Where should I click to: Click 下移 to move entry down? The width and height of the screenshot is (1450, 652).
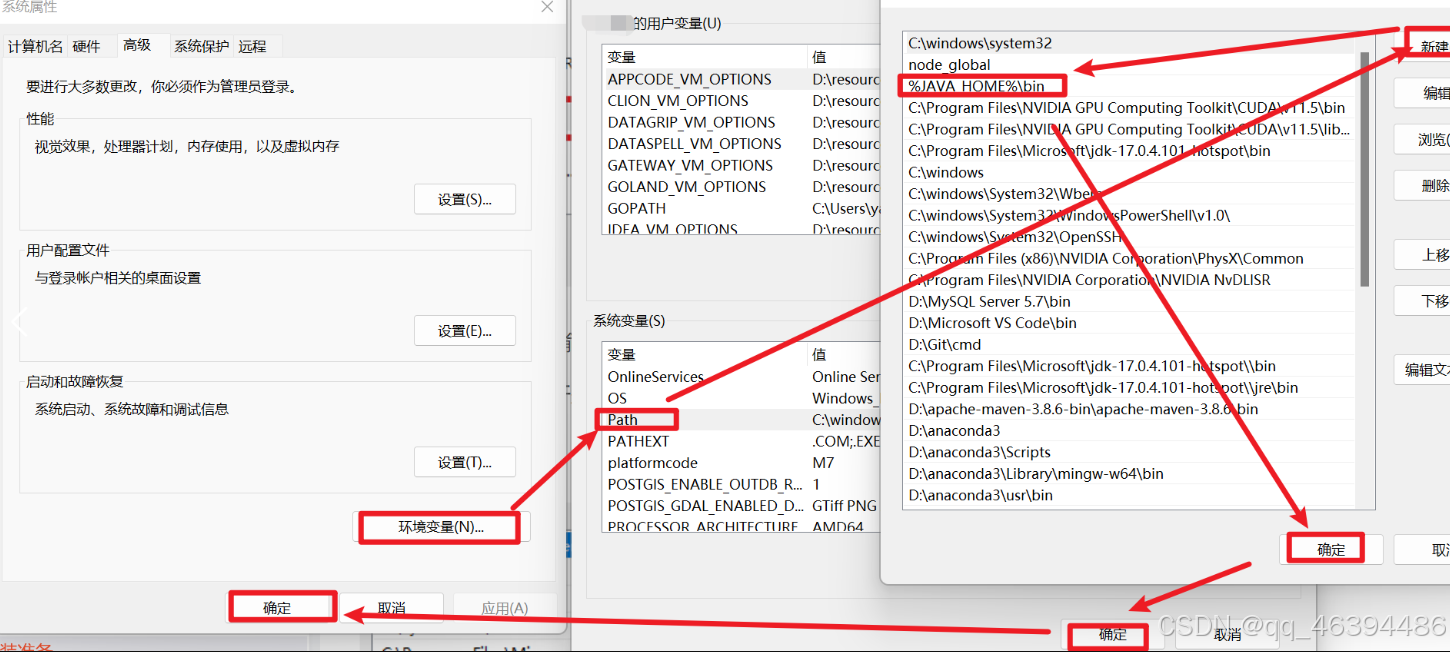[1423, 301]
